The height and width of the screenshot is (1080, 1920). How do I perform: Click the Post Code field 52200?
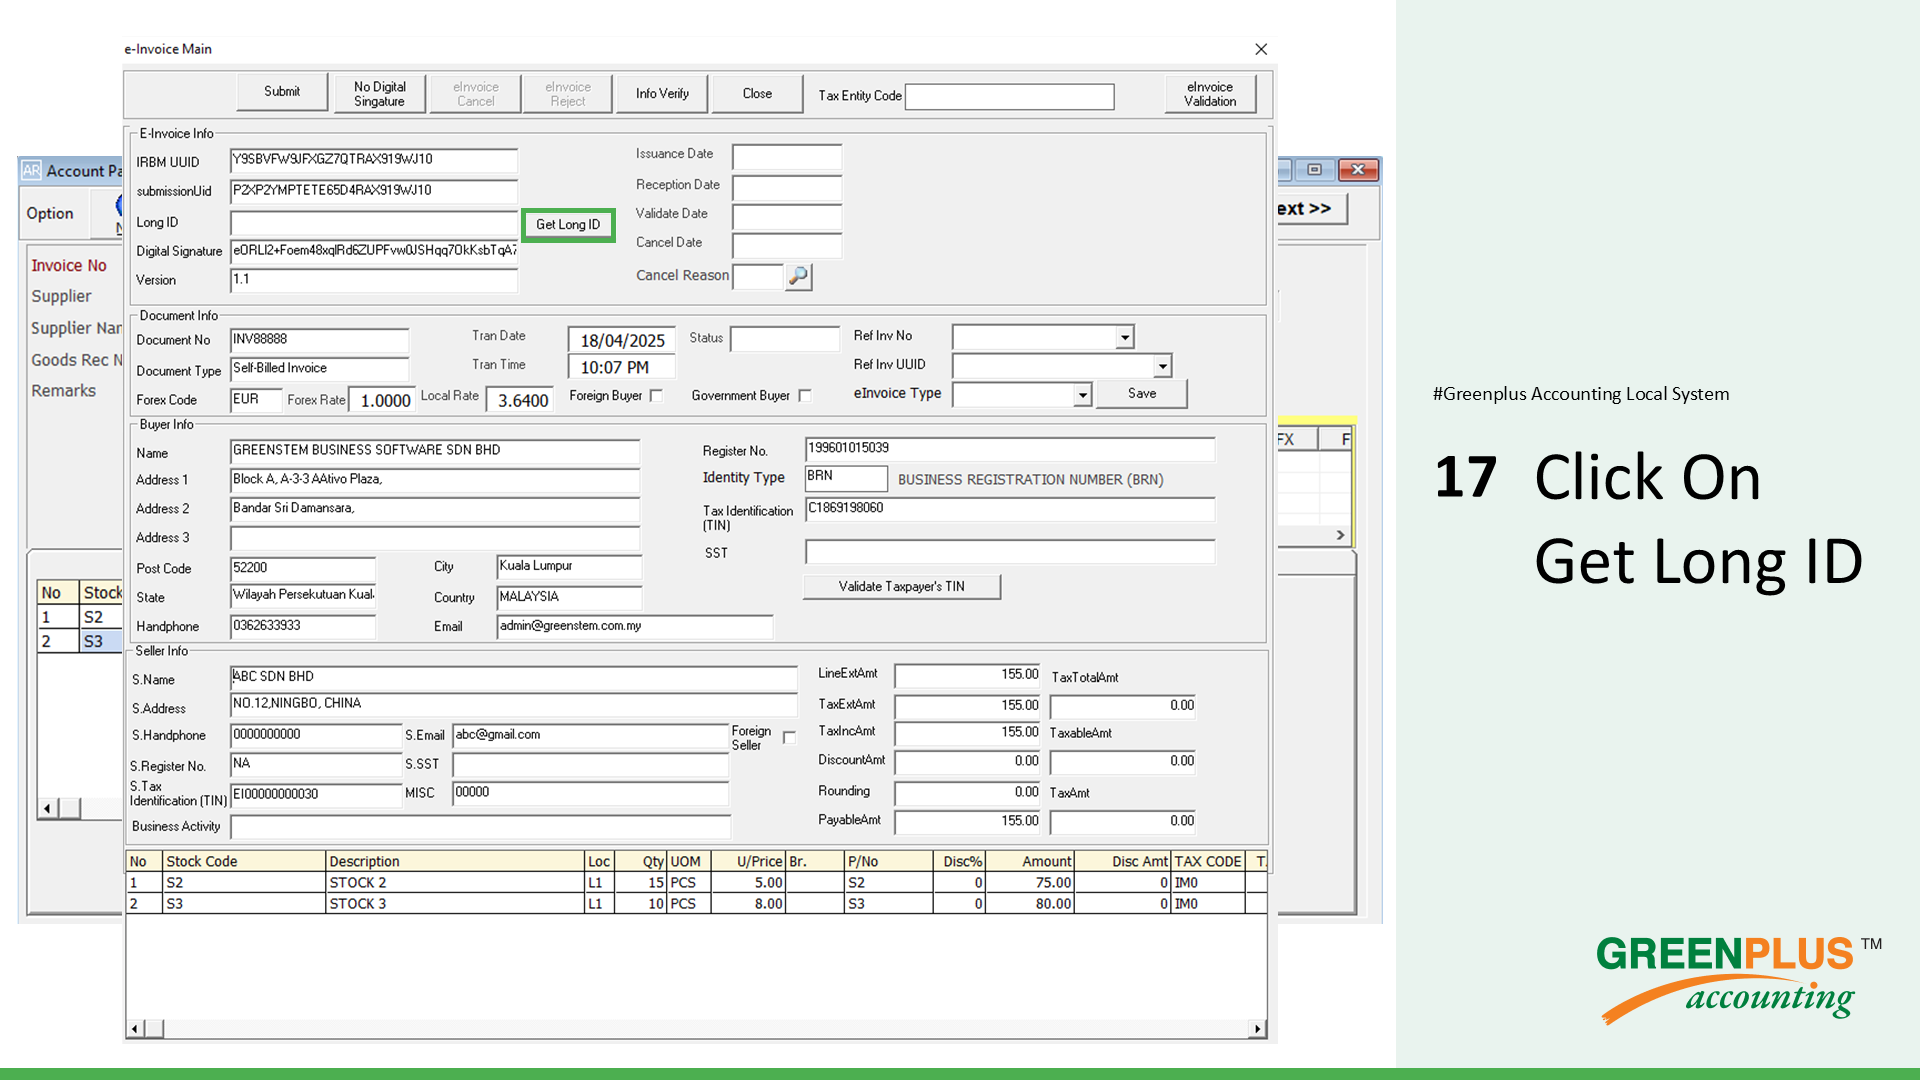pos(302,569)
